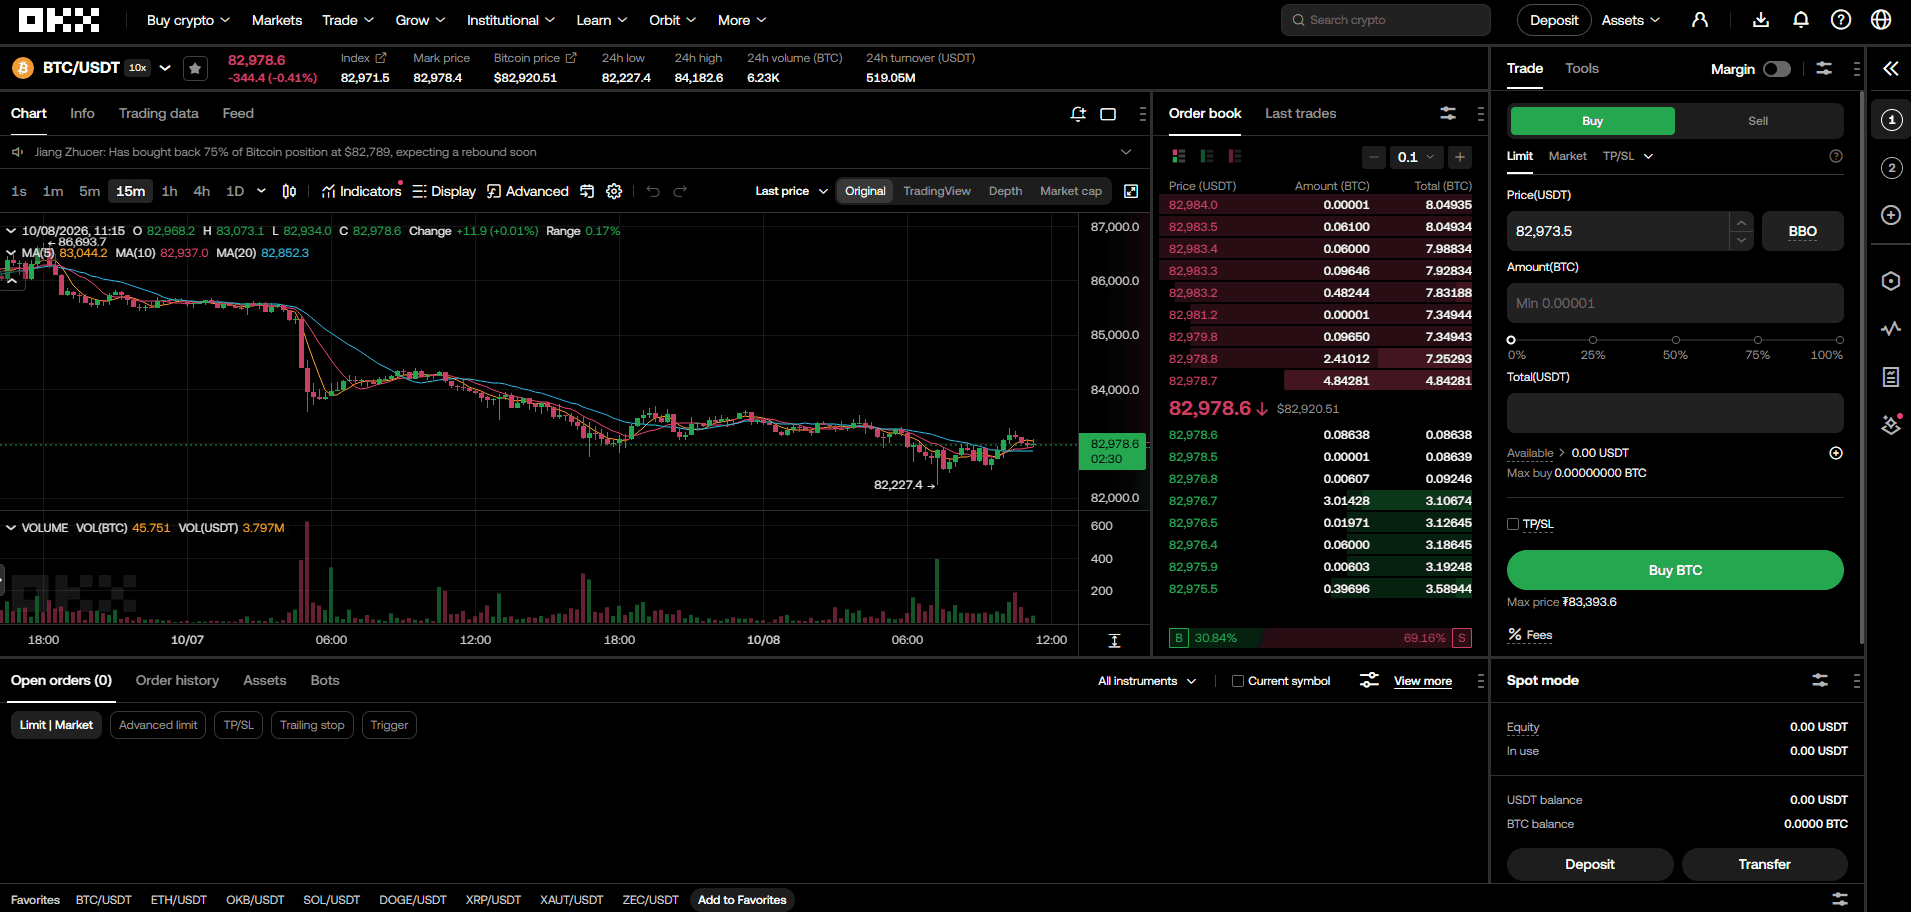Switch chart layout via rectangle icon
The height and width of the screenshot is (912, 1911).
click(x=1108, y=114)
